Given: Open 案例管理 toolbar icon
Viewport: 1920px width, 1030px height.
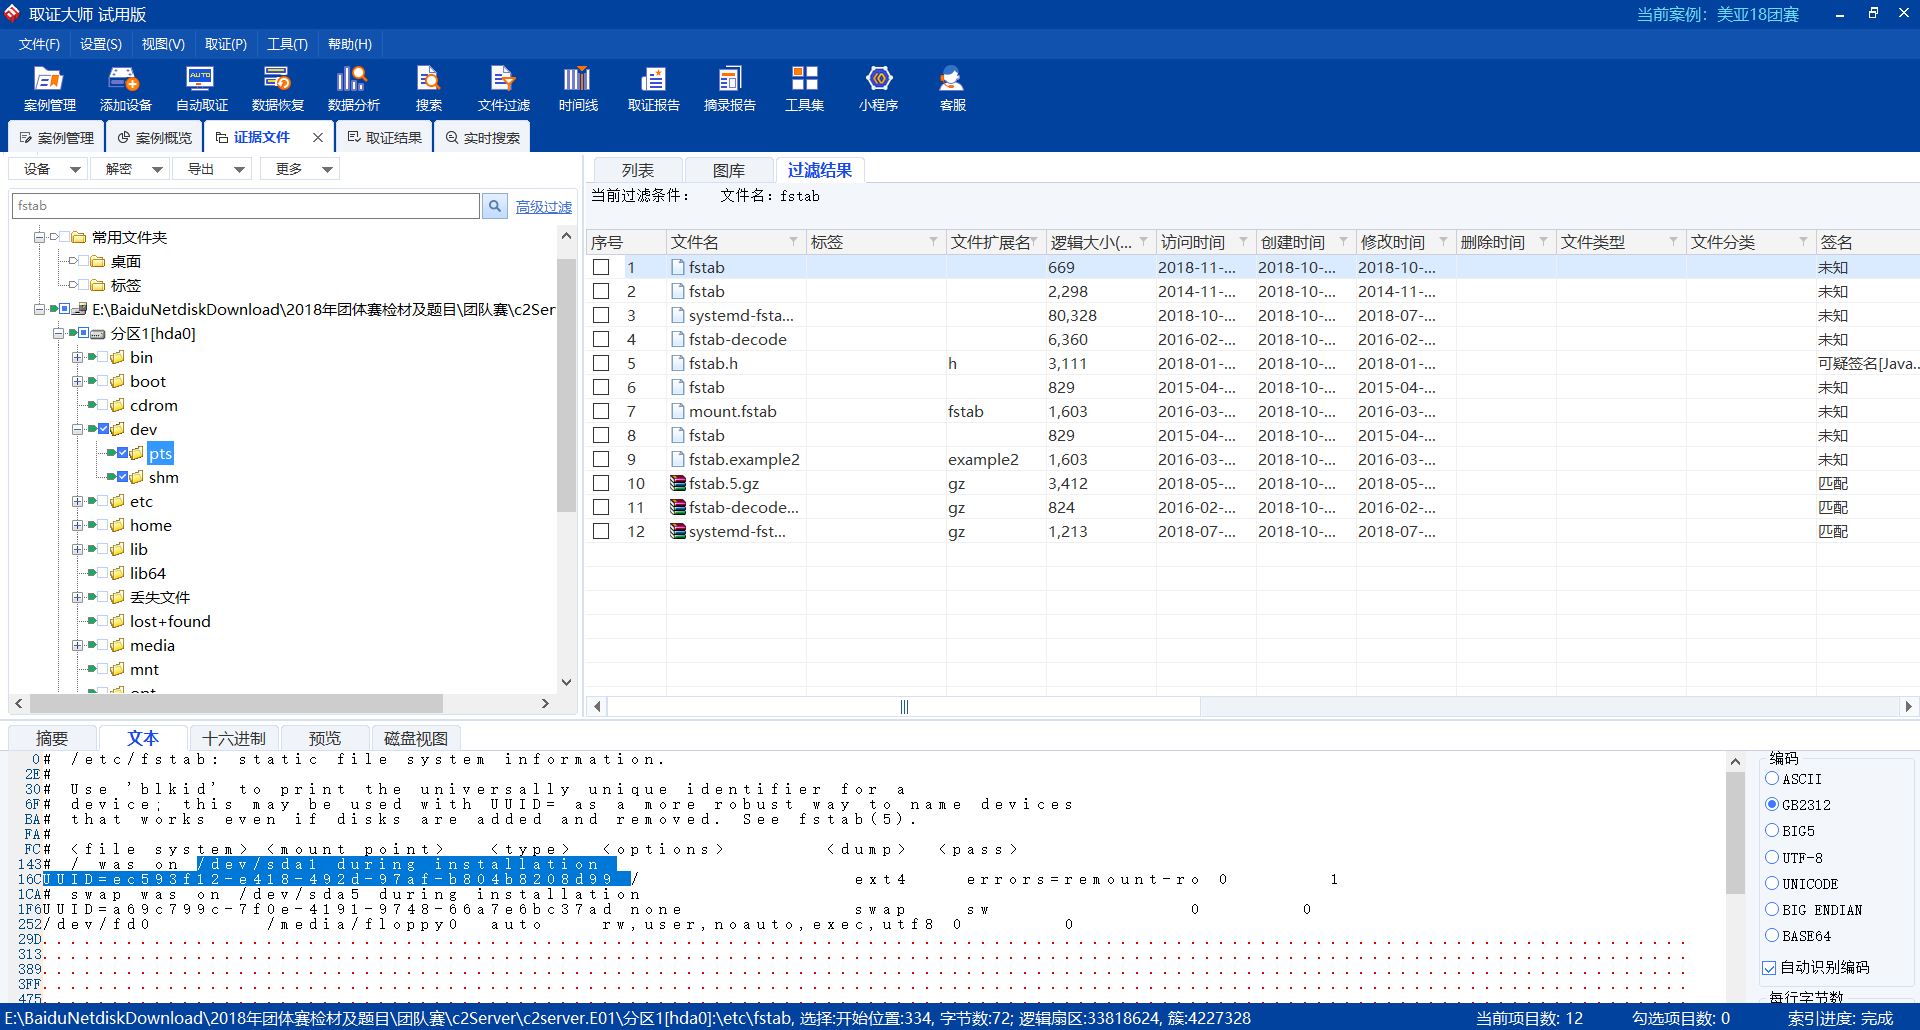Looking at the screenshot, I should pos(49,89).
